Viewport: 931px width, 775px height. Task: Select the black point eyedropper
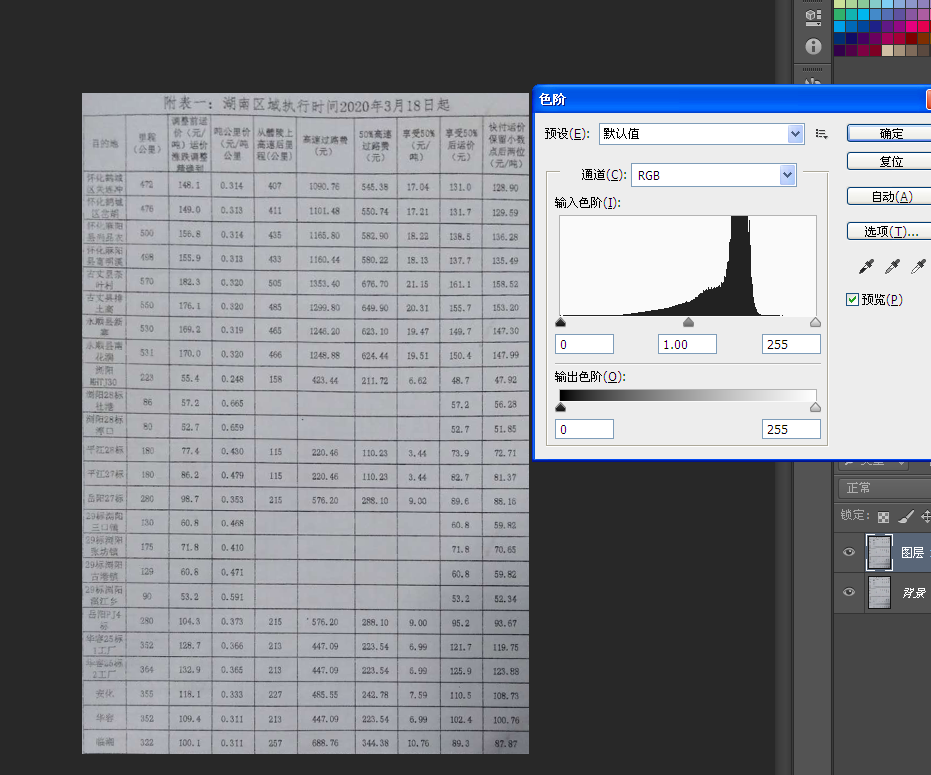click(x=866, y=267)
